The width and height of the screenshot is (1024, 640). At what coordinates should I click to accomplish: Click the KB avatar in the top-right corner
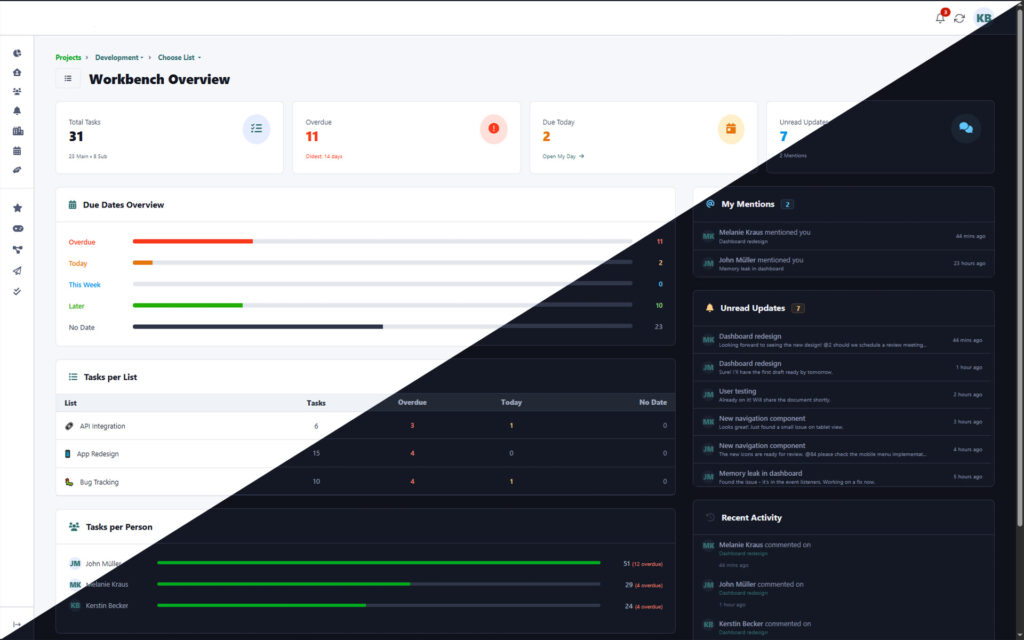tap(983, 18)
